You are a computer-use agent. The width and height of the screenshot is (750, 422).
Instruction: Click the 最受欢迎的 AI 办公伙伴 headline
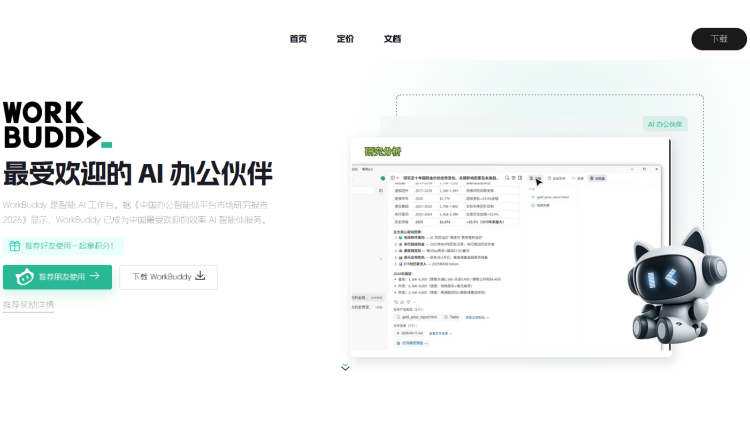(x=138, y=173)
